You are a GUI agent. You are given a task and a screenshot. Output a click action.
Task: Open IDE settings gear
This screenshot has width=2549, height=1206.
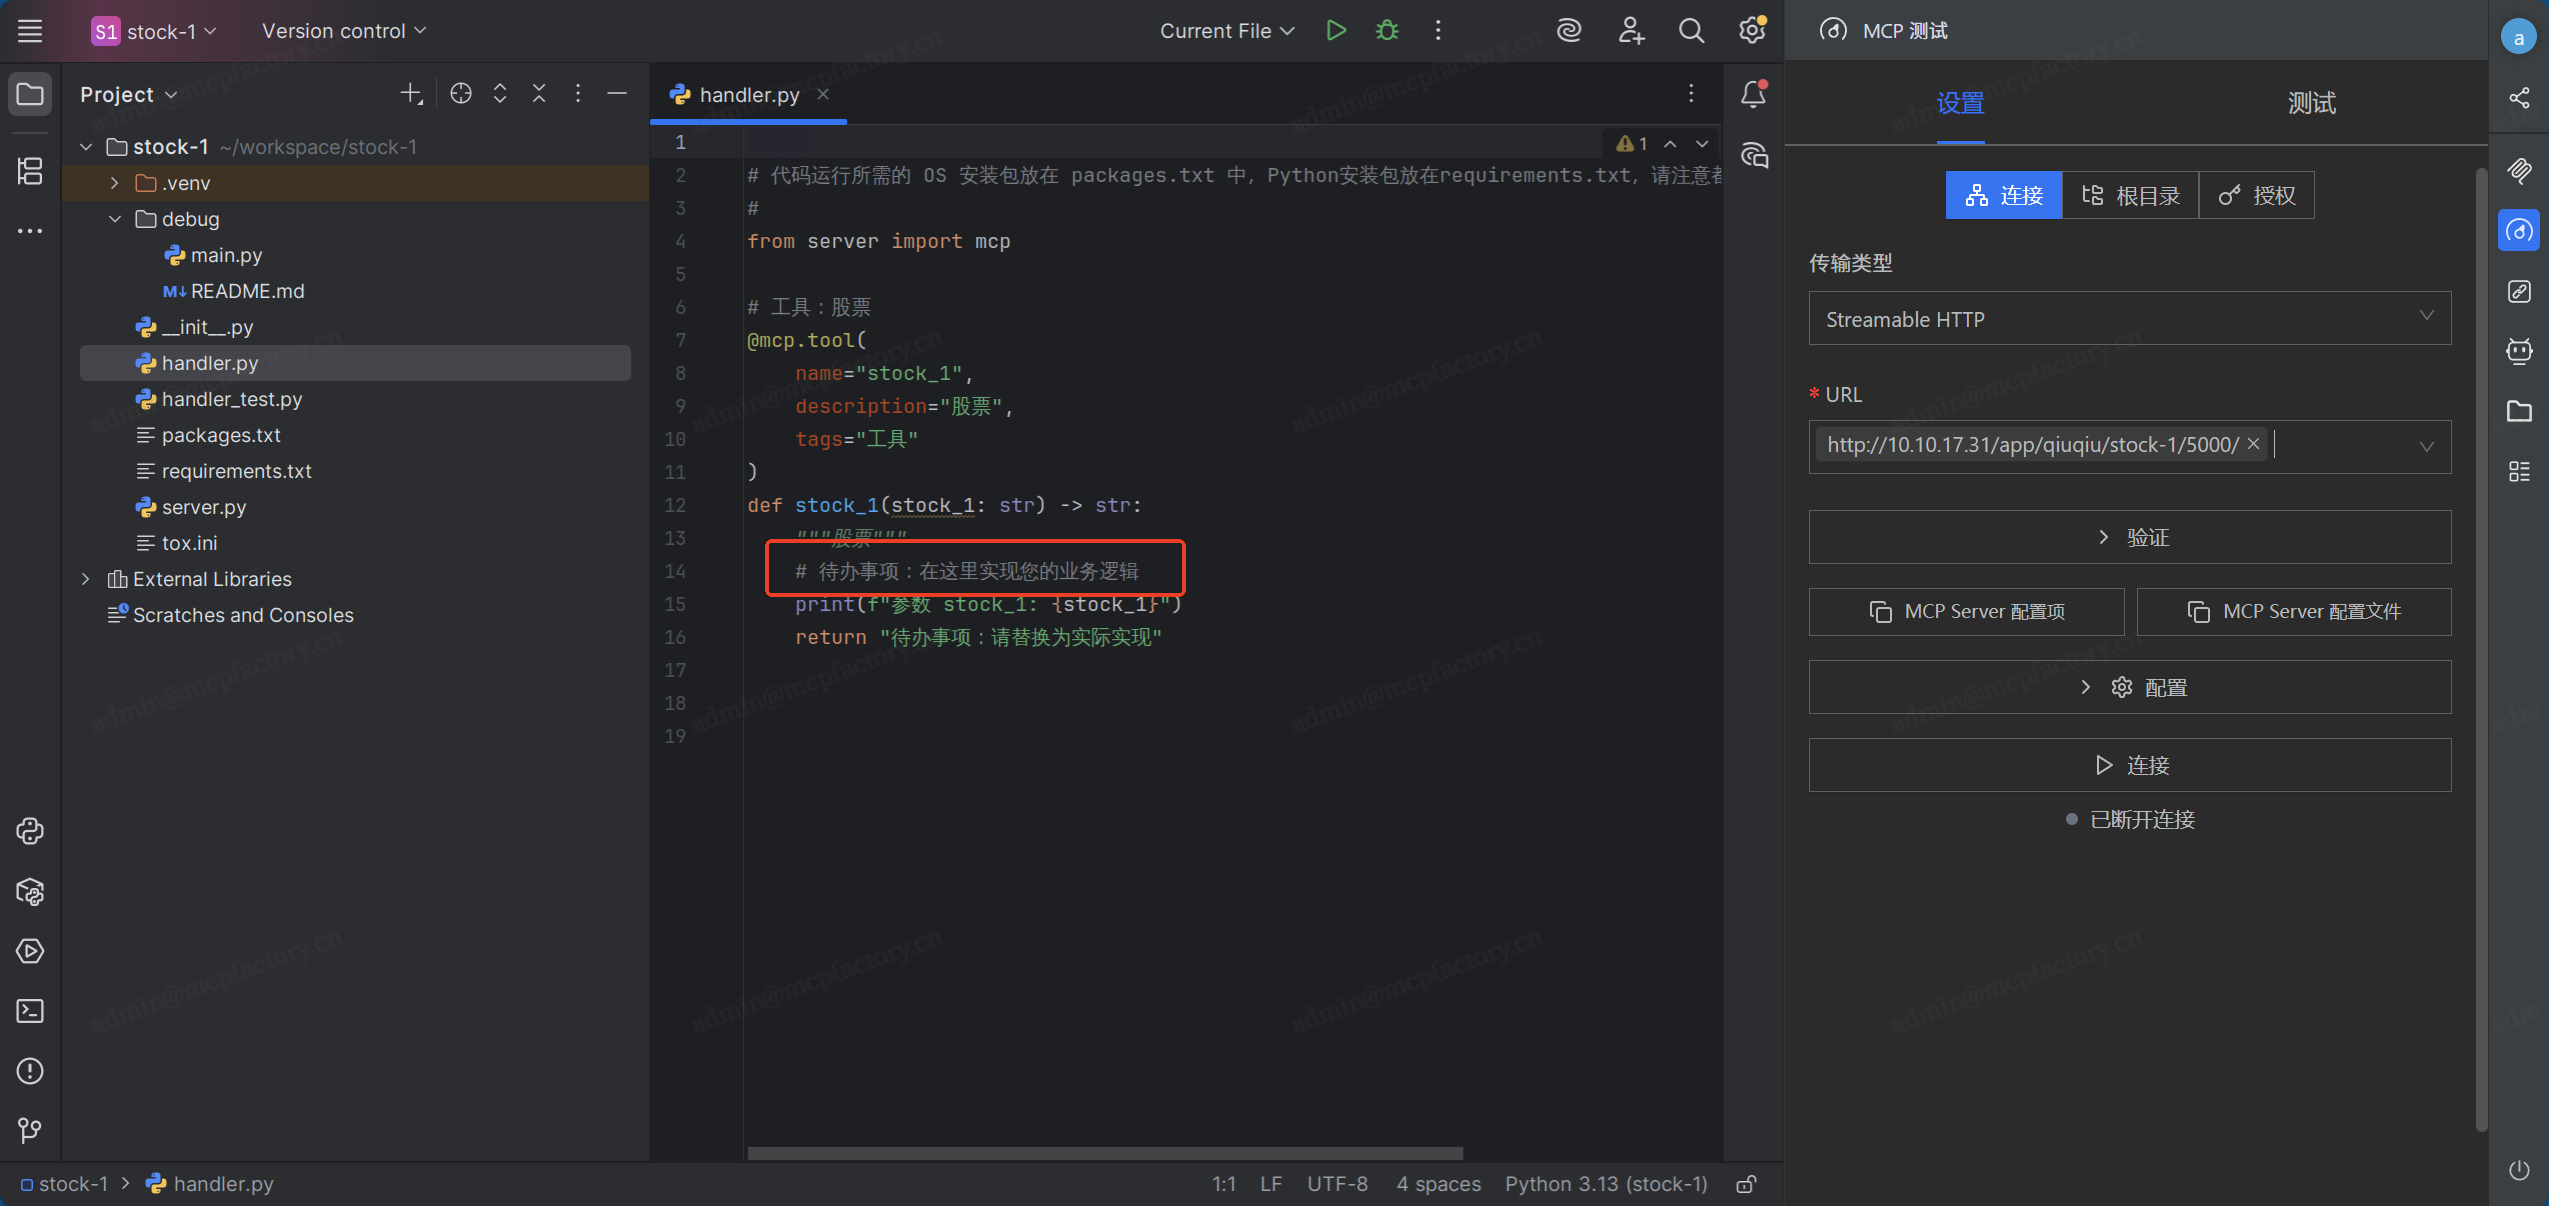click(x=1752, y=31)
